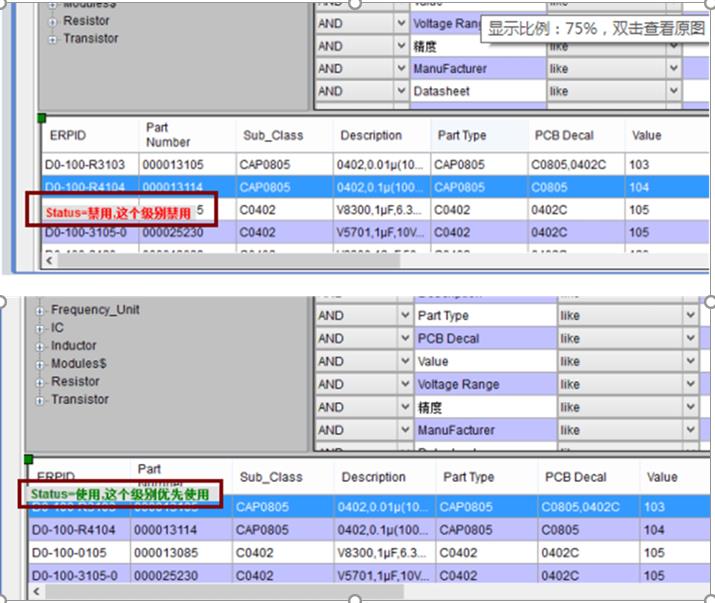Expand the Frequency_Unit tree node

(40, 311)
